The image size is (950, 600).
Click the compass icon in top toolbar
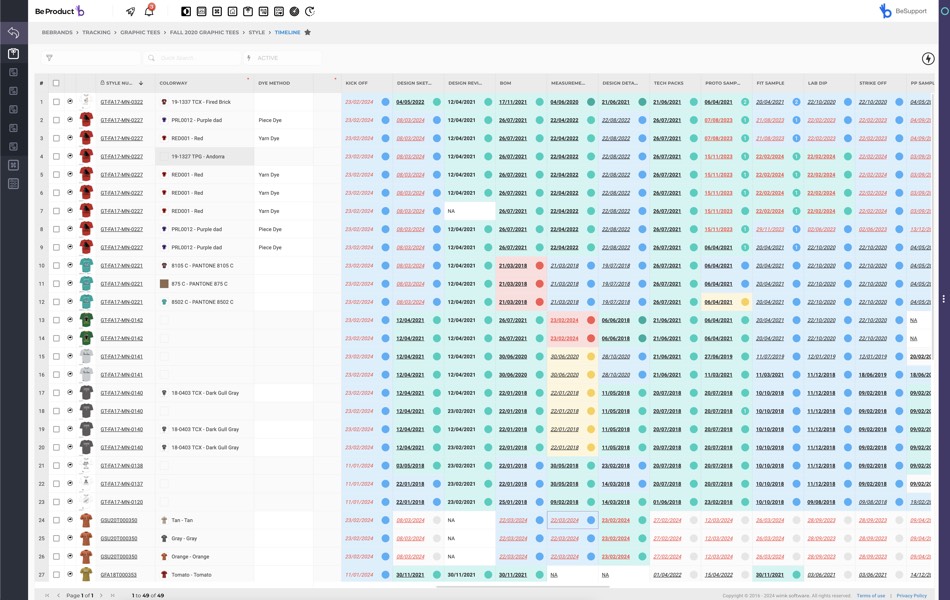click(294, 11)
